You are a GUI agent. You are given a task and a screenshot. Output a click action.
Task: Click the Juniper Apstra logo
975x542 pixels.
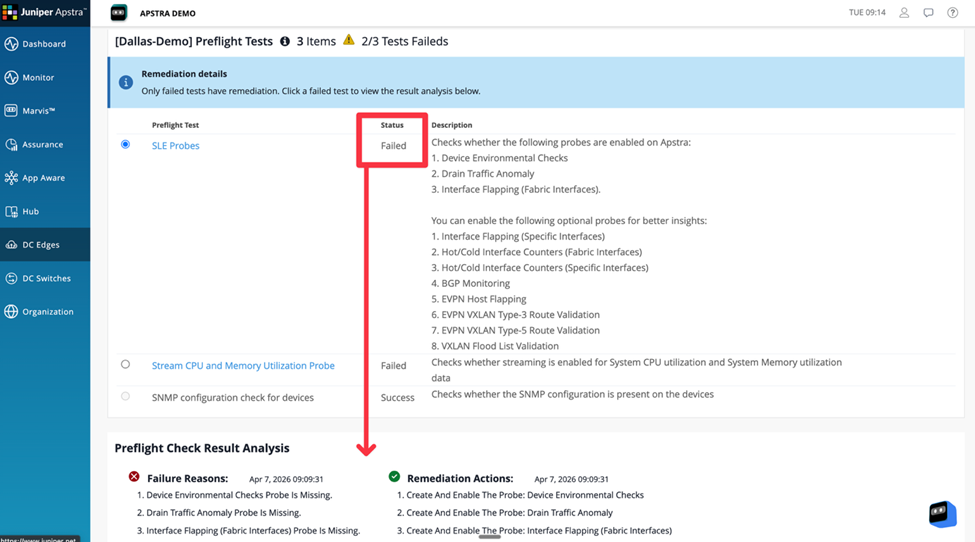[45, 12]
